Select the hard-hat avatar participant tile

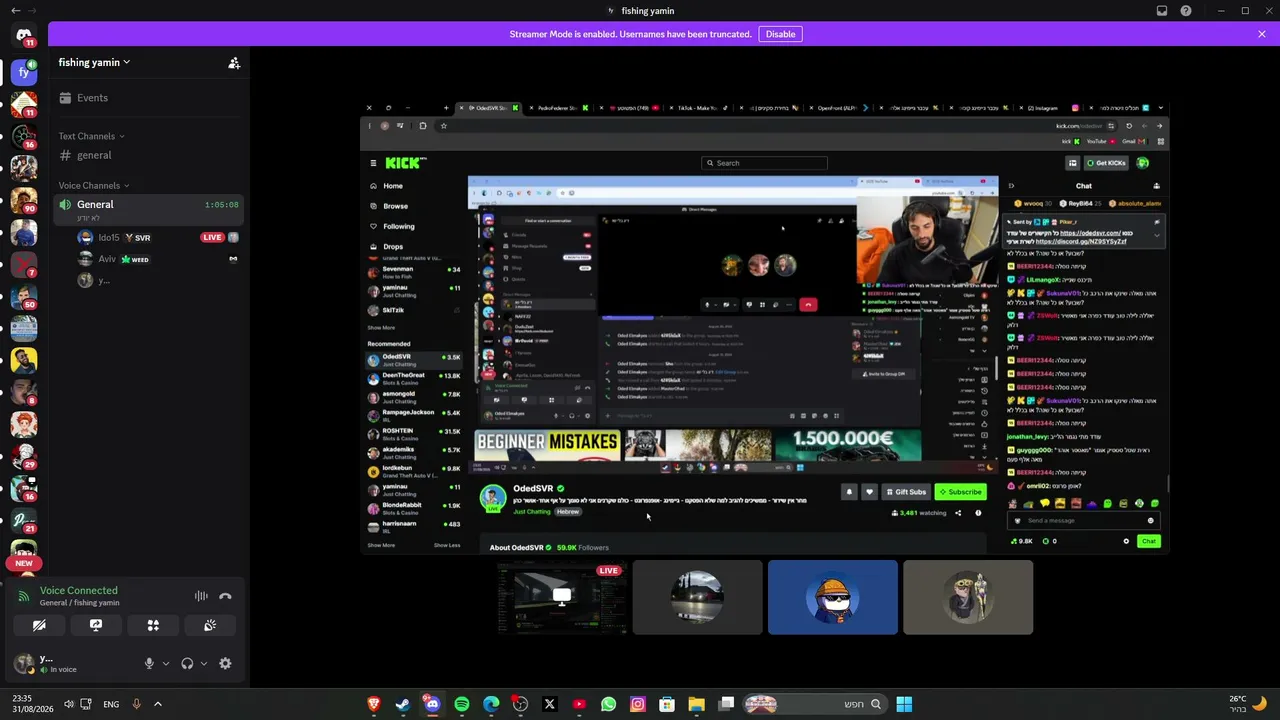click(833, 597)
